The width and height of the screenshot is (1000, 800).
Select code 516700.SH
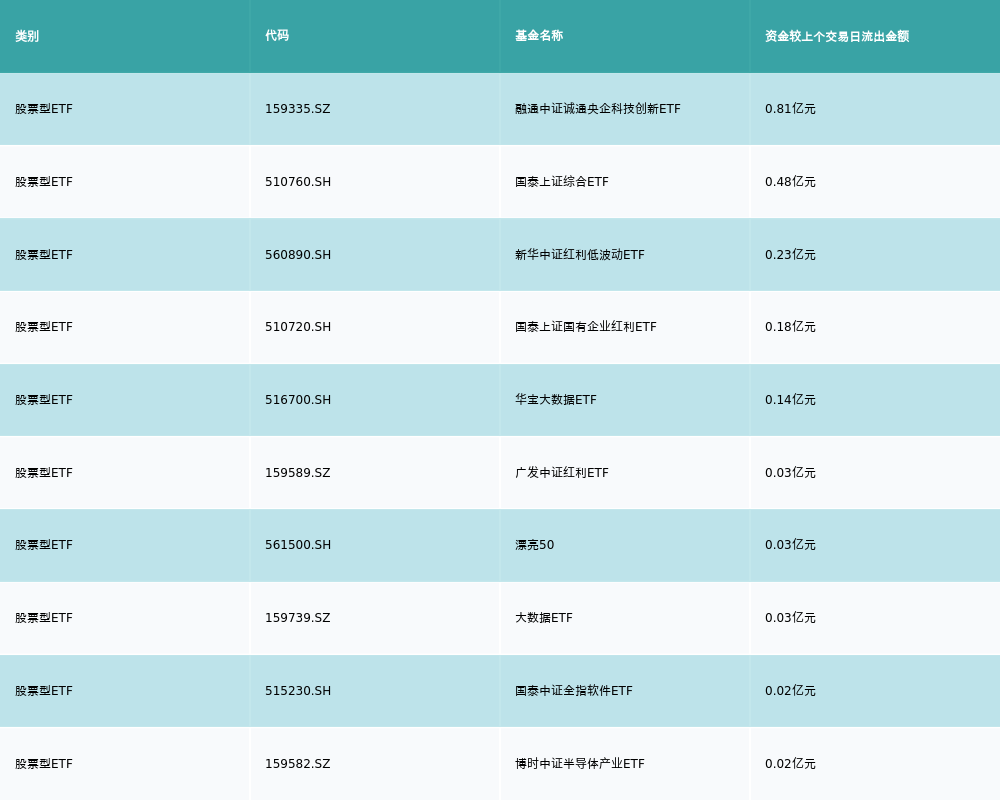click(x=298, y=400)
